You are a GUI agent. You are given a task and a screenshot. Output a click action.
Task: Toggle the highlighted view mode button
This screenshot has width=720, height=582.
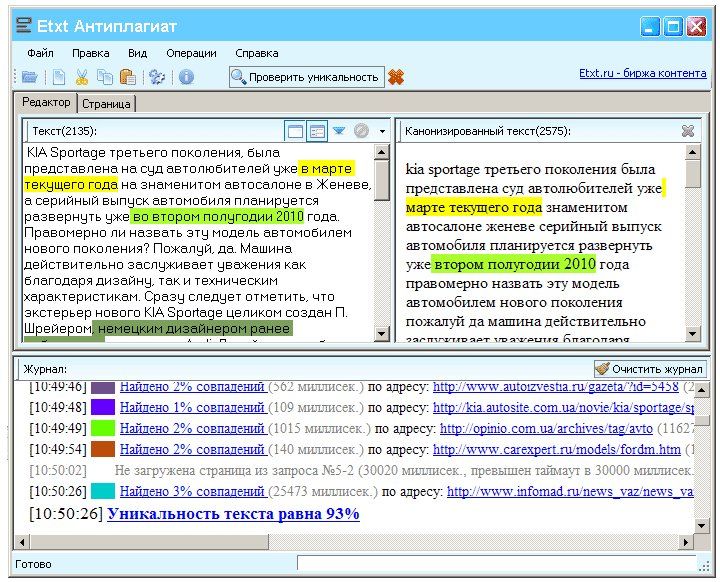pyautogui.click(x=317, y=131)
